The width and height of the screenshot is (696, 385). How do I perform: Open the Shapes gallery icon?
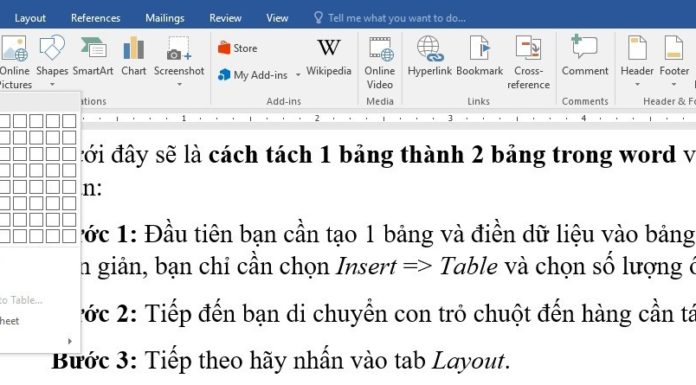click(52, 48)
